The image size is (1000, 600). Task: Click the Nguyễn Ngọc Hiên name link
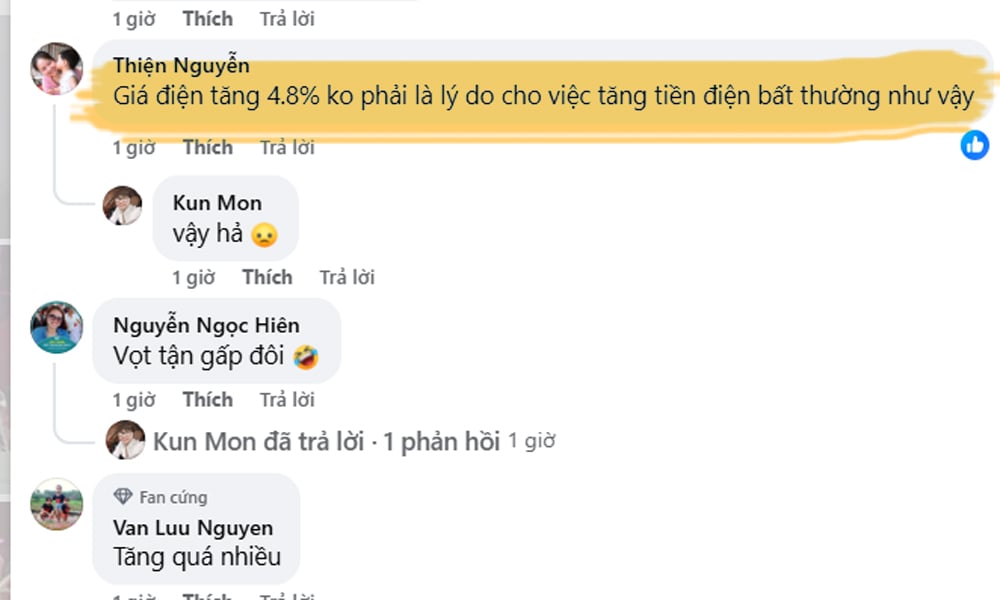(206, 325)
